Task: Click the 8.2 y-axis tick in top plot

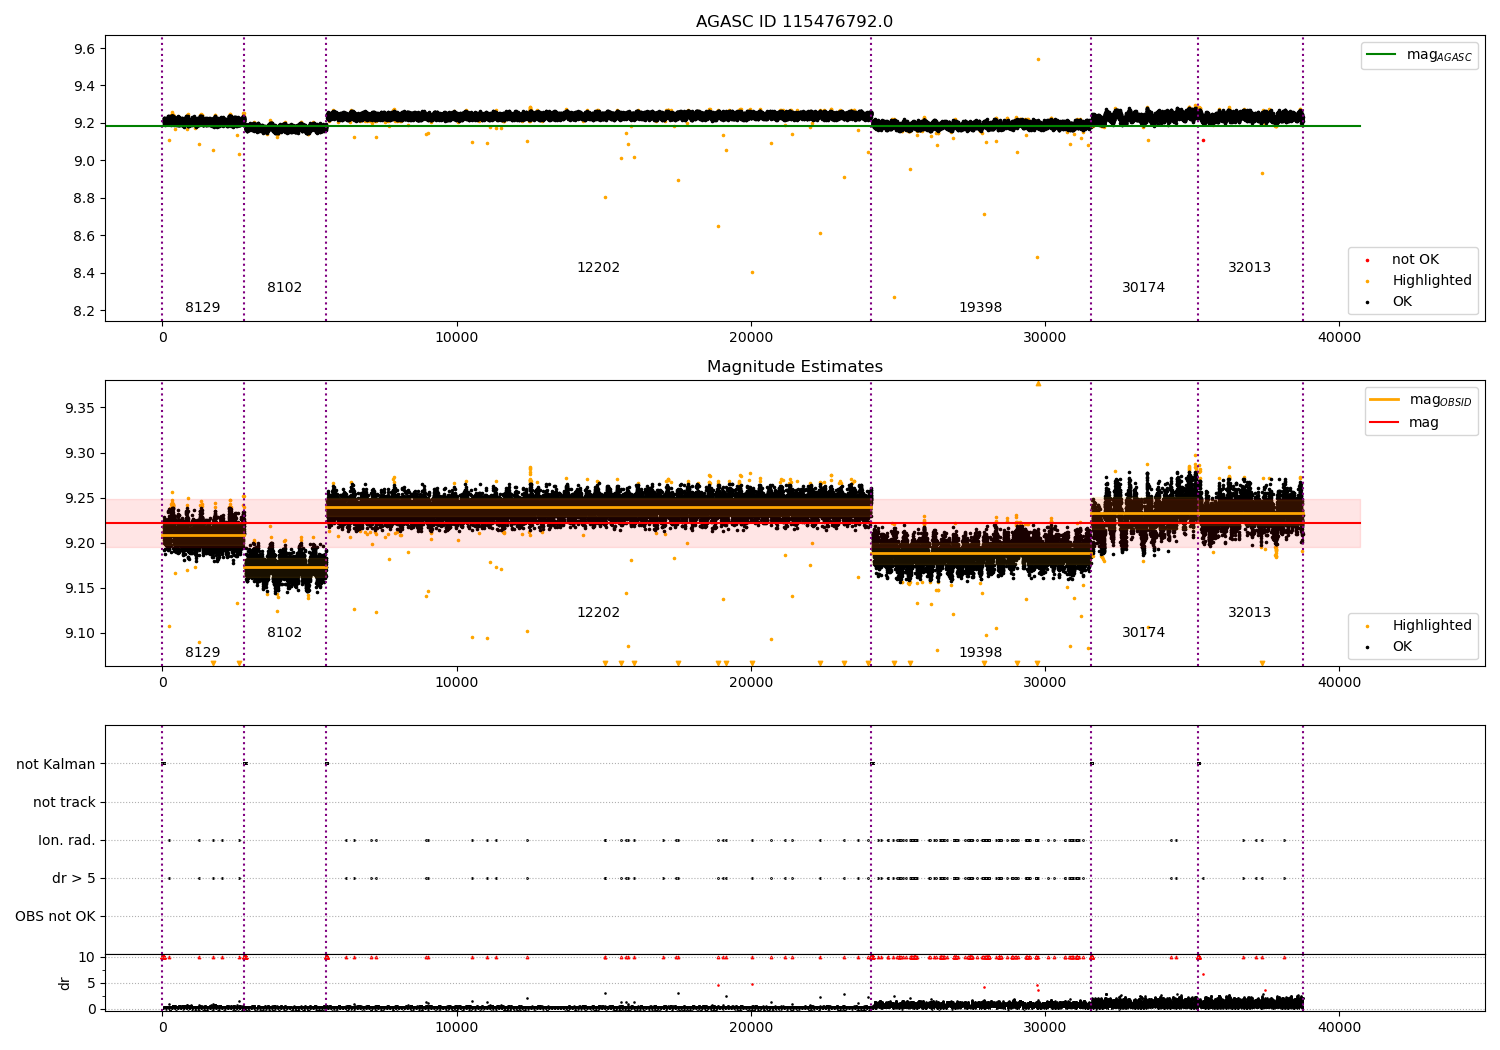Action: (x=85, y=312)
